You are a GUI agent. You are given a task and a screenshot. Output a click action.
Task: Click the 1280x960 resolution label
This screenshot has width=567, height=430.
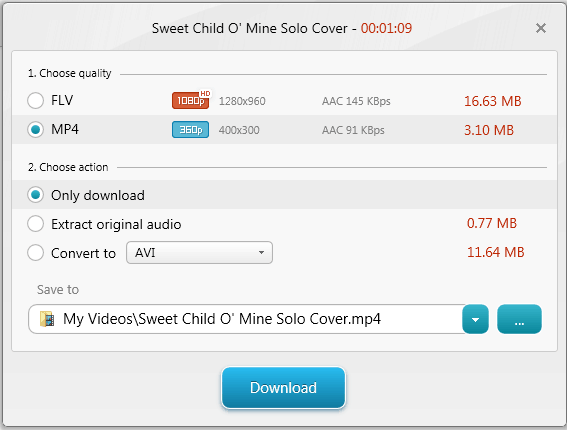click(242, 101)
